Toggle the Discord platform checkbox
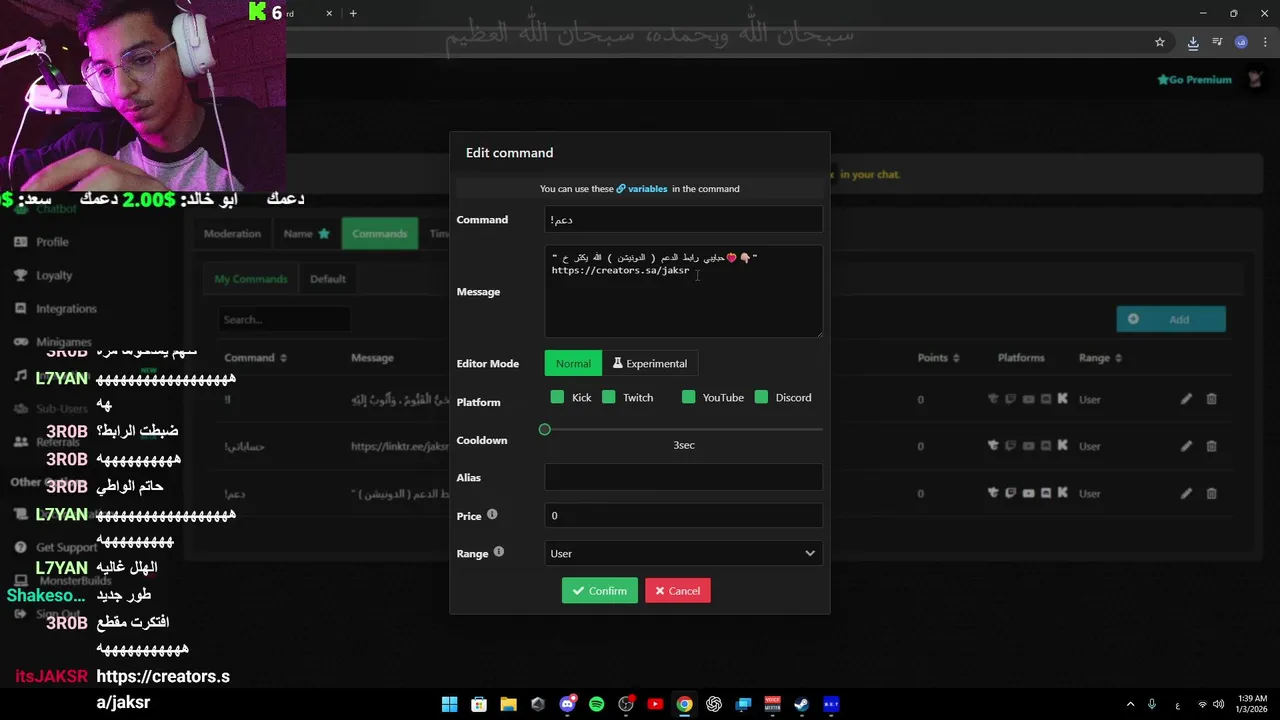The image size is (1280, 720). (761, 397)
